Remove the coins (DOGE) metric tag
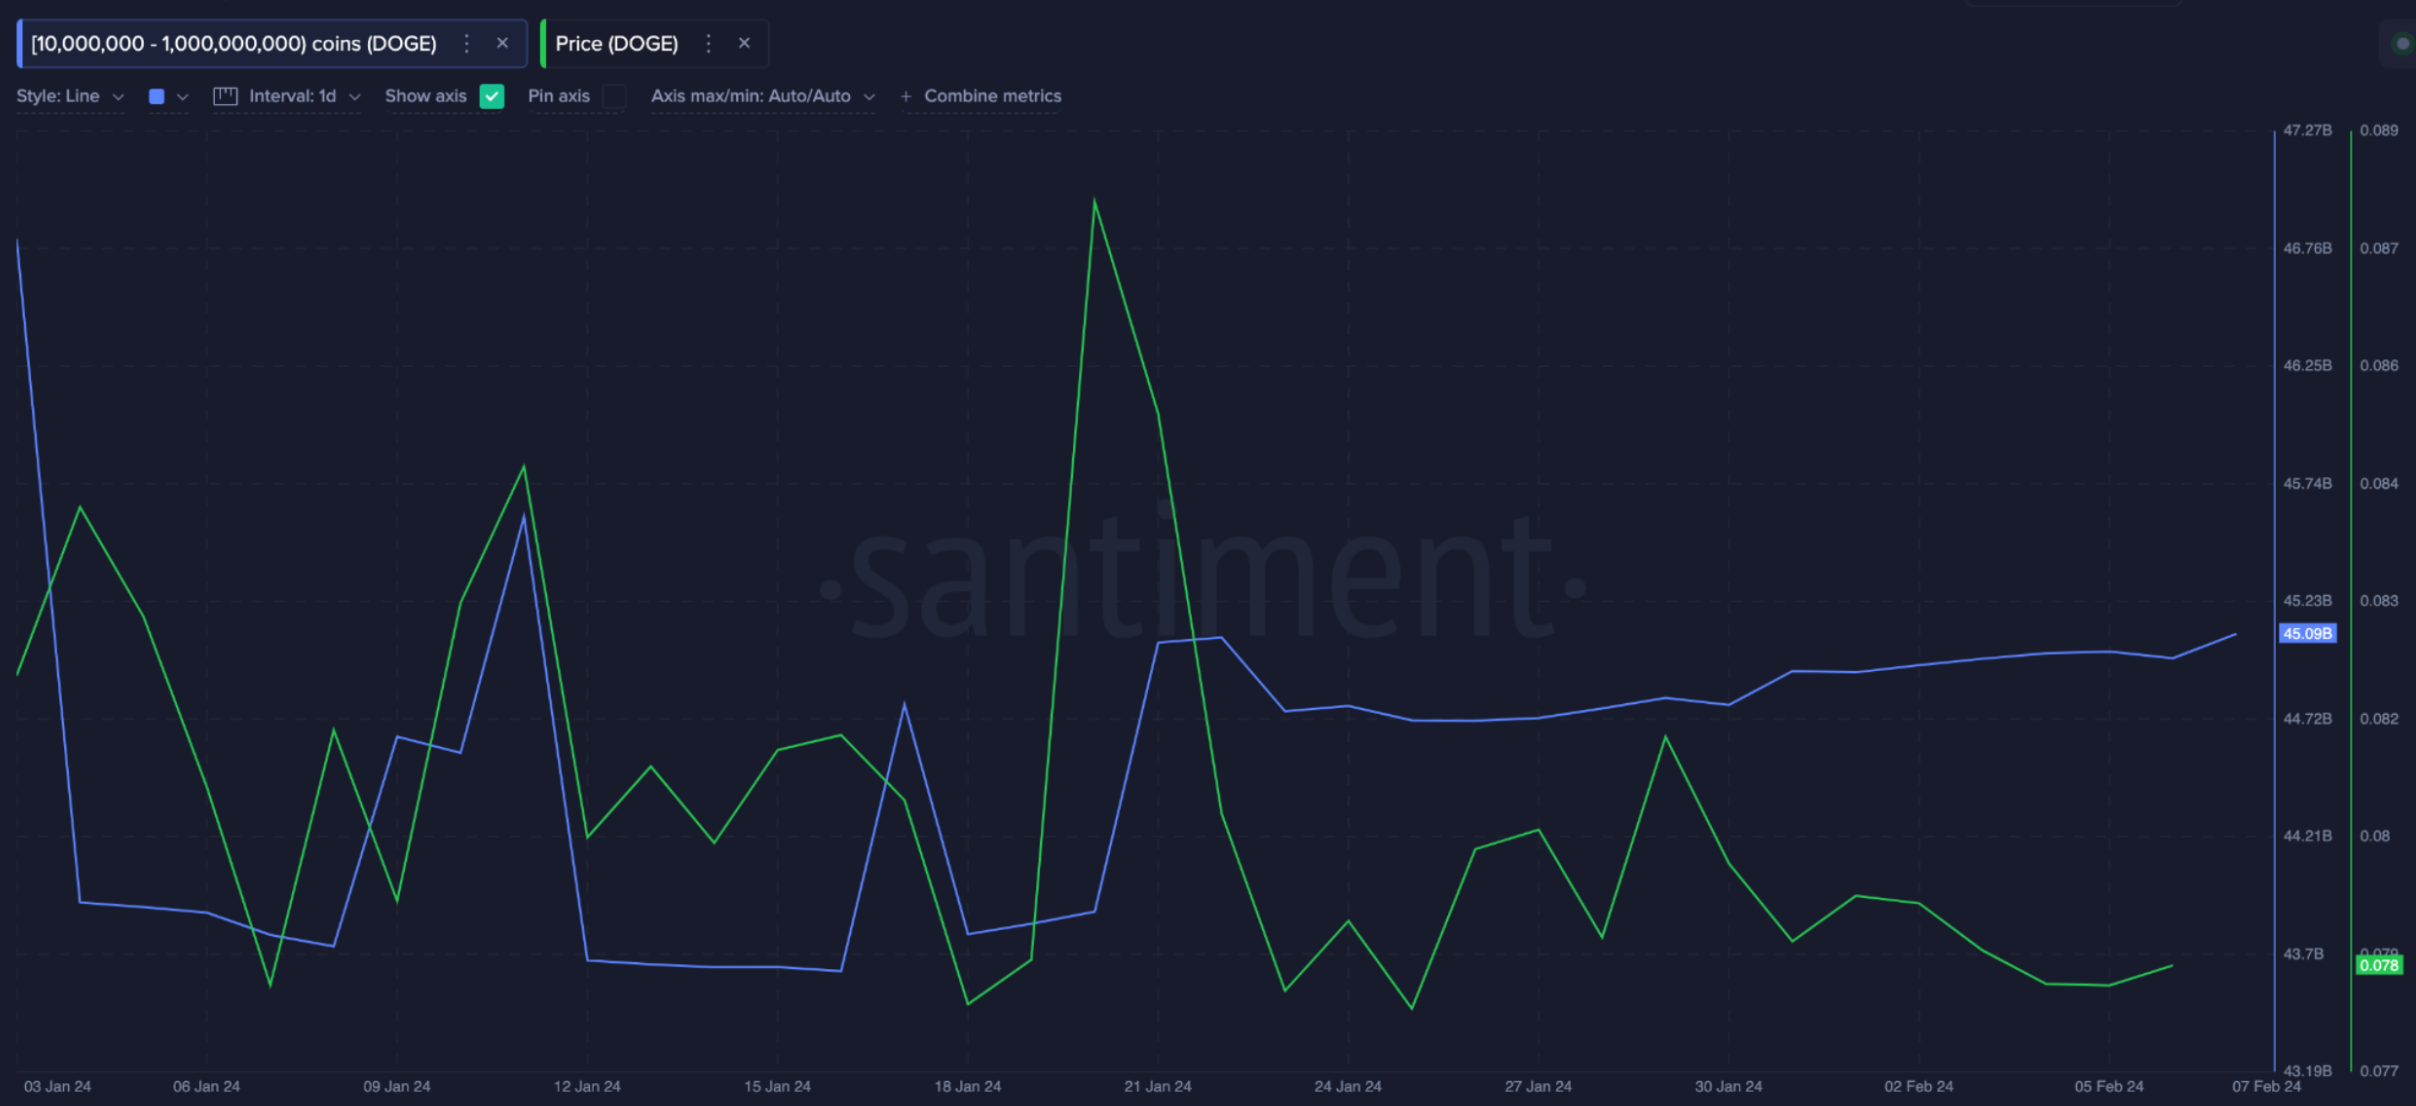This screenshot has height=1106, width=2416. click(x=502, y=43)
